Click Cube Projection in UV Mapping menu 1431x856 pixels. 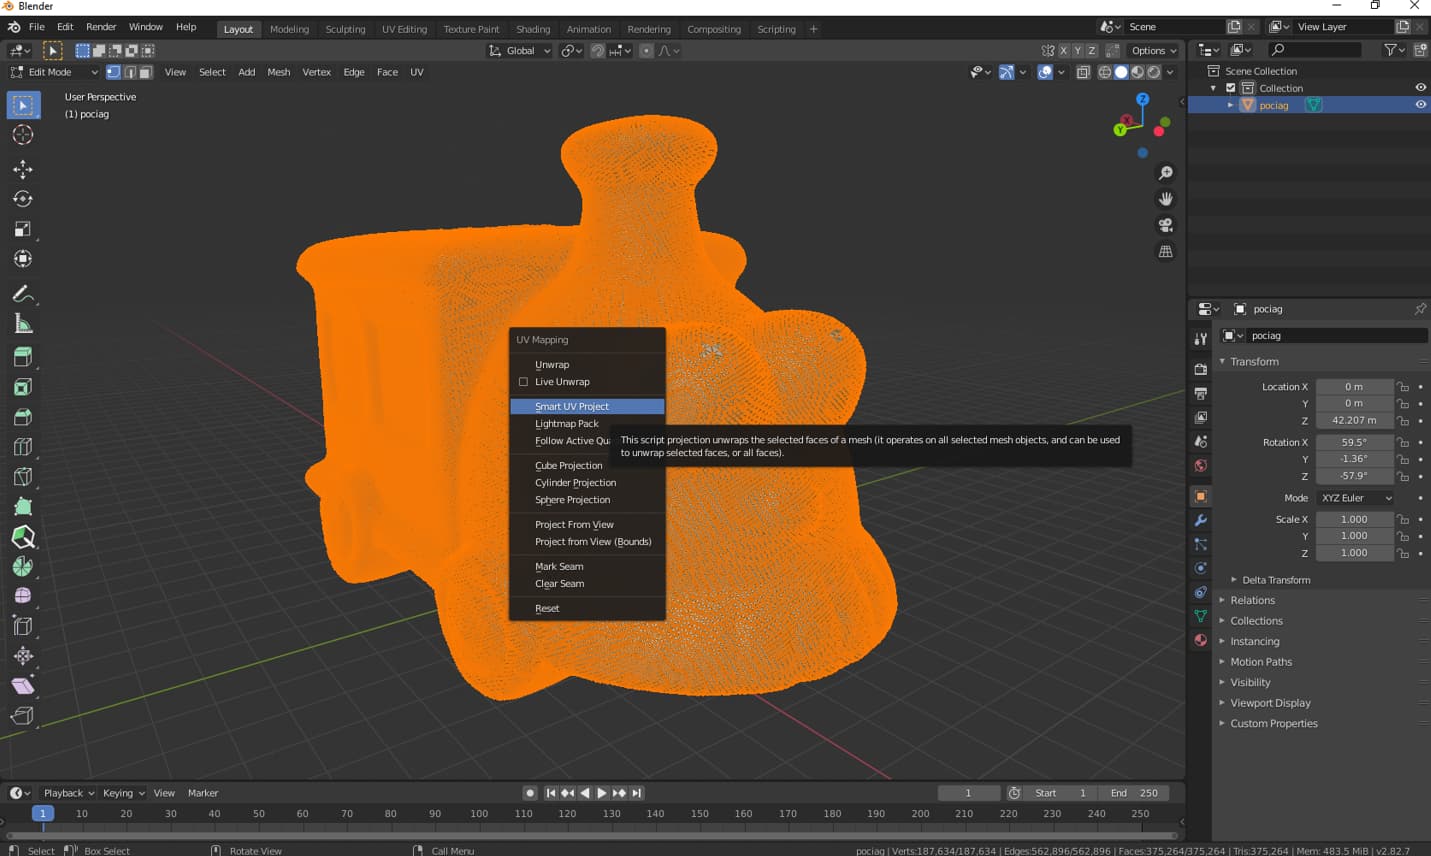click(568, 465)
